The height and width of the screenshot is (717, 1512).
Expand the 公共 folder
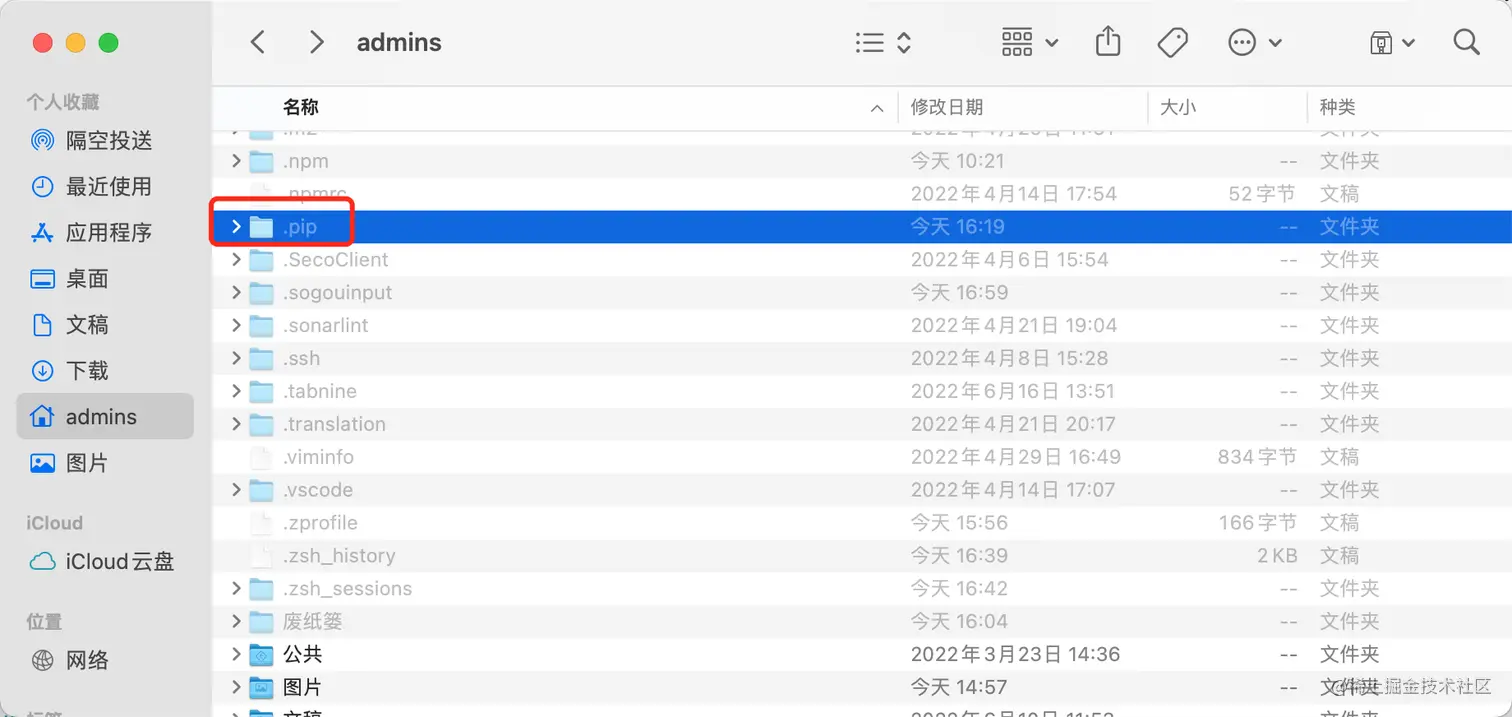pos(236,655)
